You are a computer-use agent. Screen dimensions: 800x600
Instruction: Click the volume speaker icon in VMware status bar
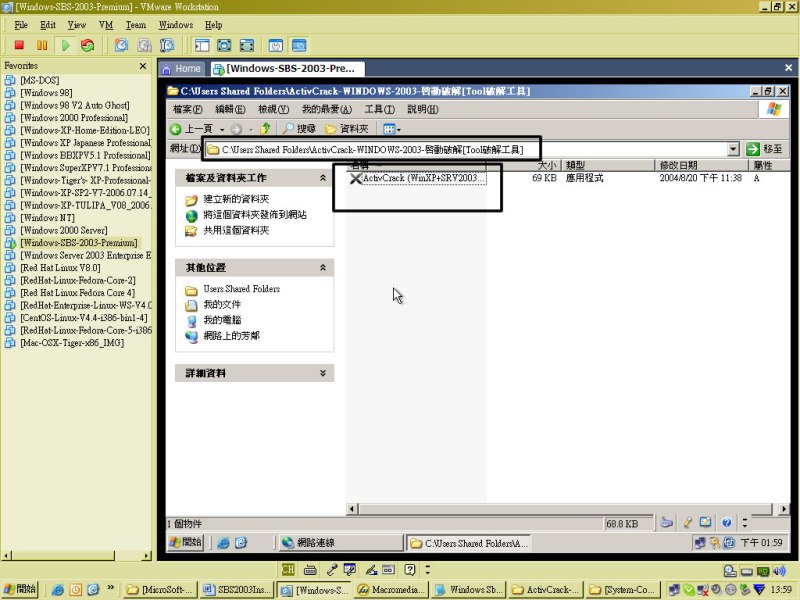click(x=779, y=571)
